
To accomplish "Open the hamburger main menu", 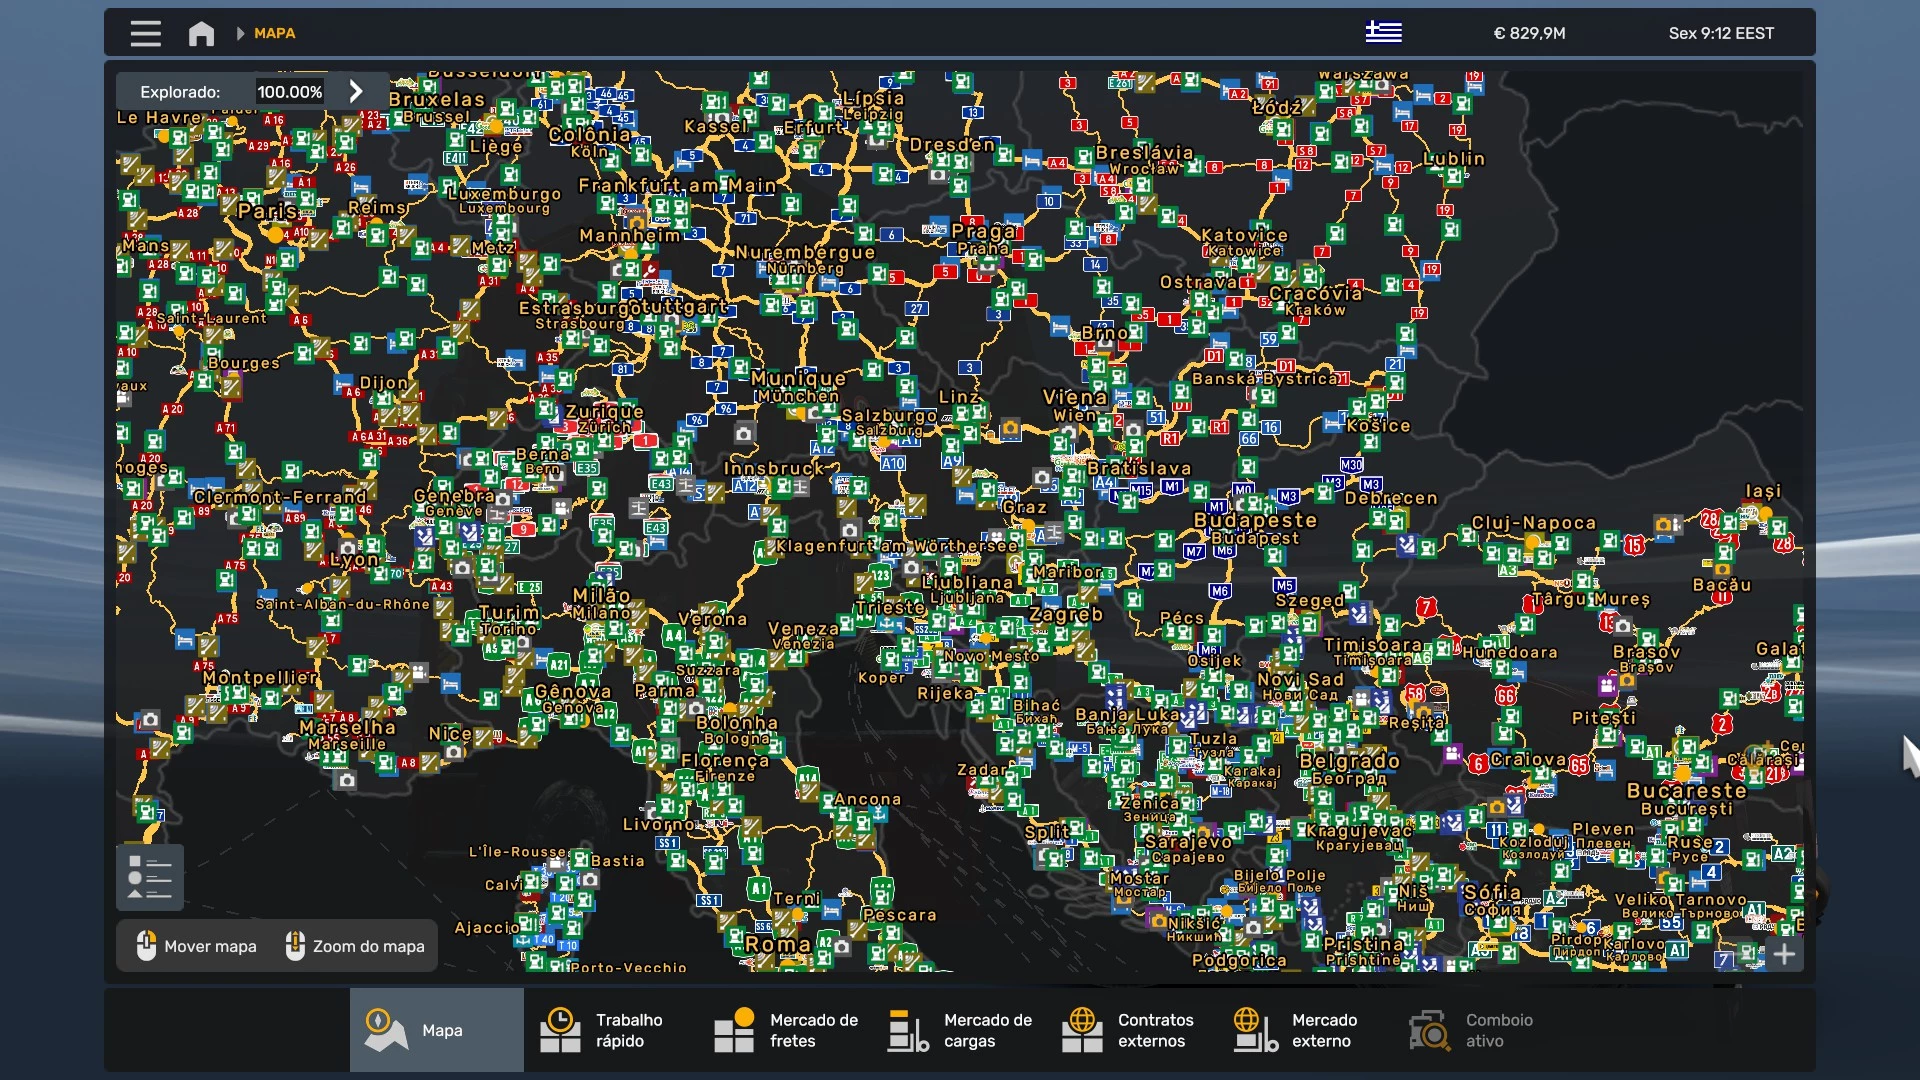I will (145, 33).
